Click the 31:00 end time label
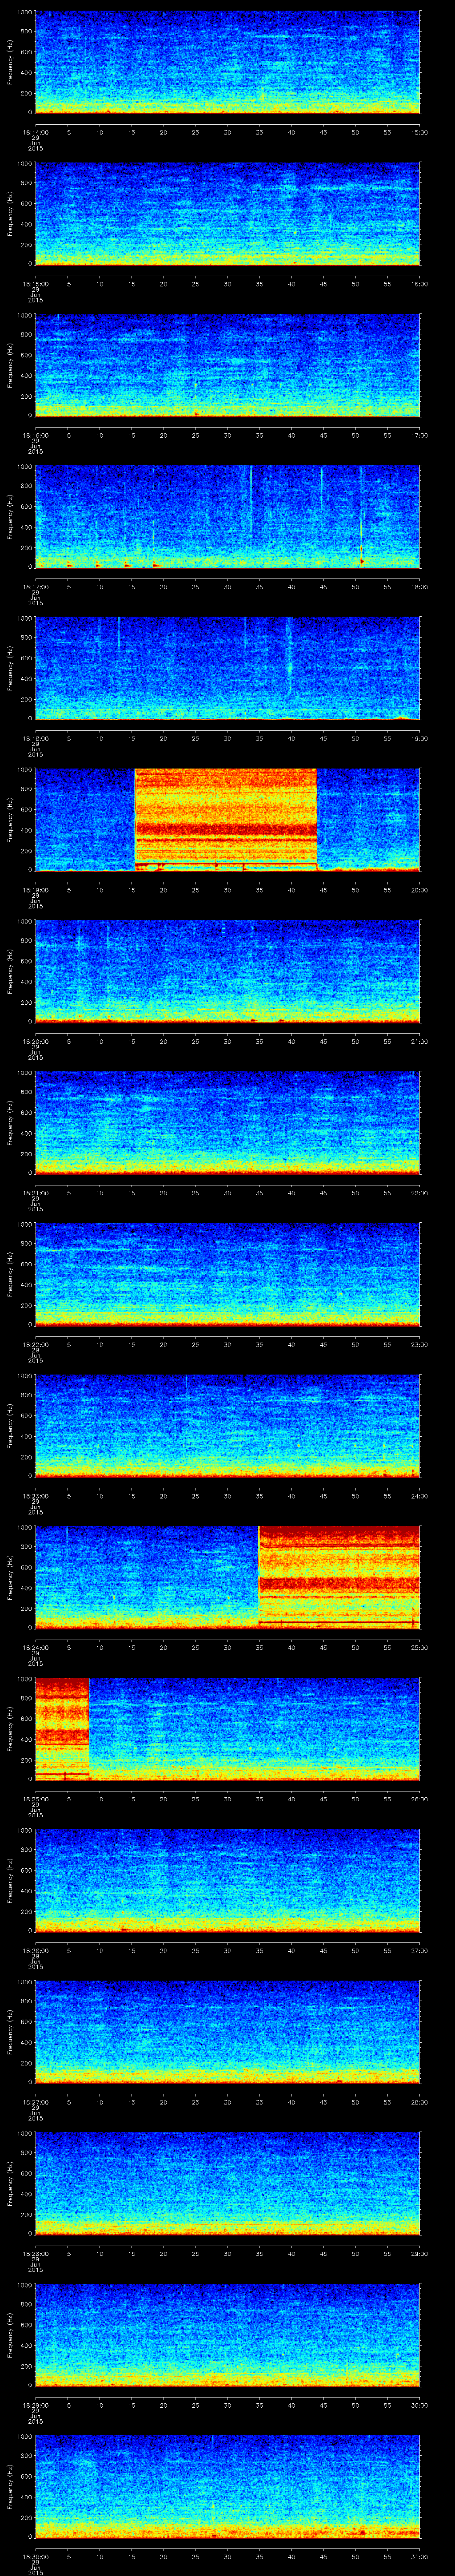This screenshot has height=2576, width=455. coord(419,2556)
